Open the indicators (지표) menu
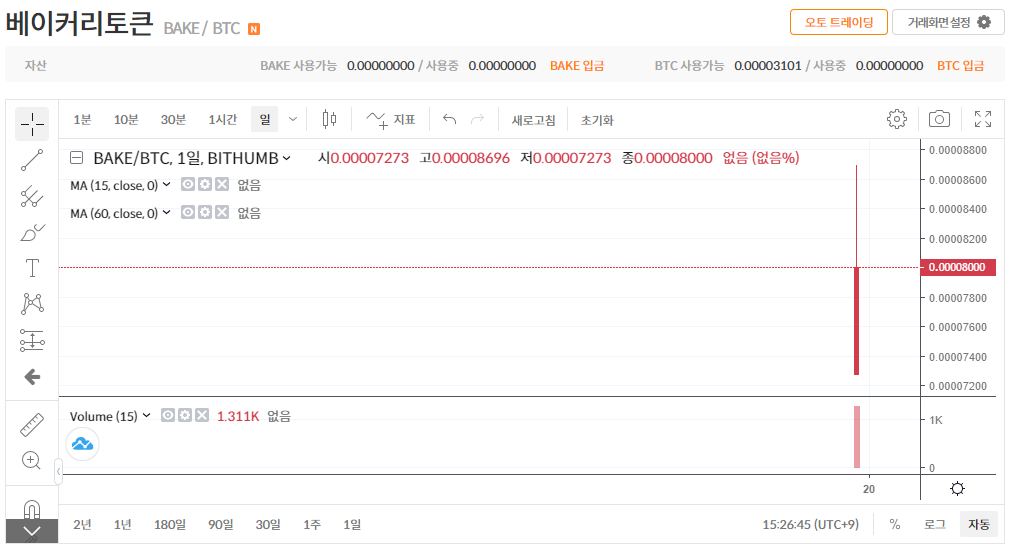 (x=390, y=119)
